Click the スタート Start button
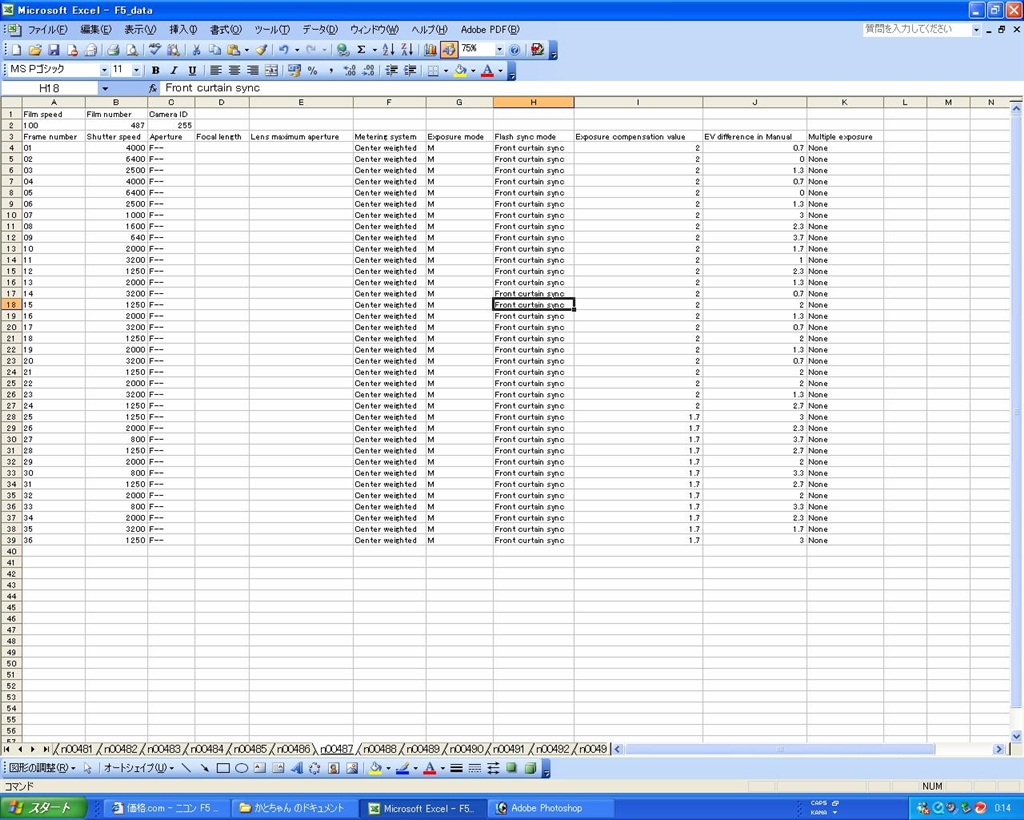Image resolution: width=1024 pixels, height=820 pixels. pos(43,808)
